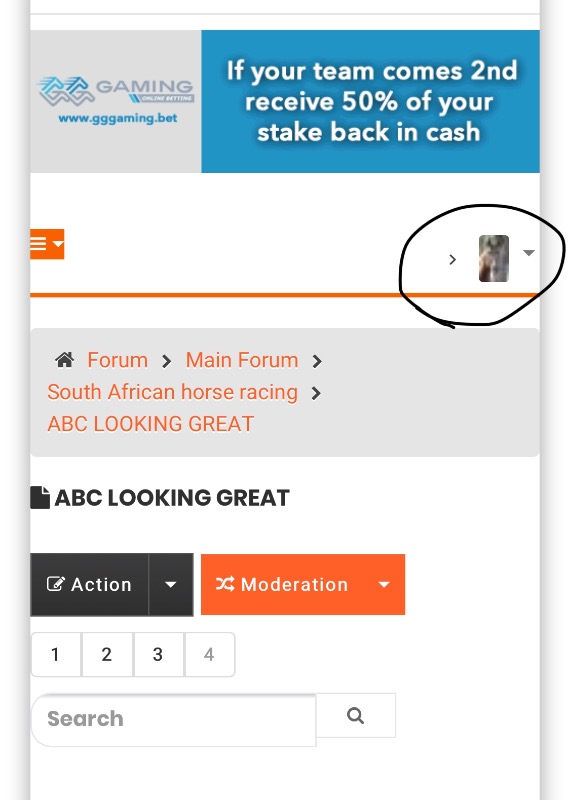Screen dimensions: 569x800
Task: Click the user avatar thumbnail
Action: [493, 258]
